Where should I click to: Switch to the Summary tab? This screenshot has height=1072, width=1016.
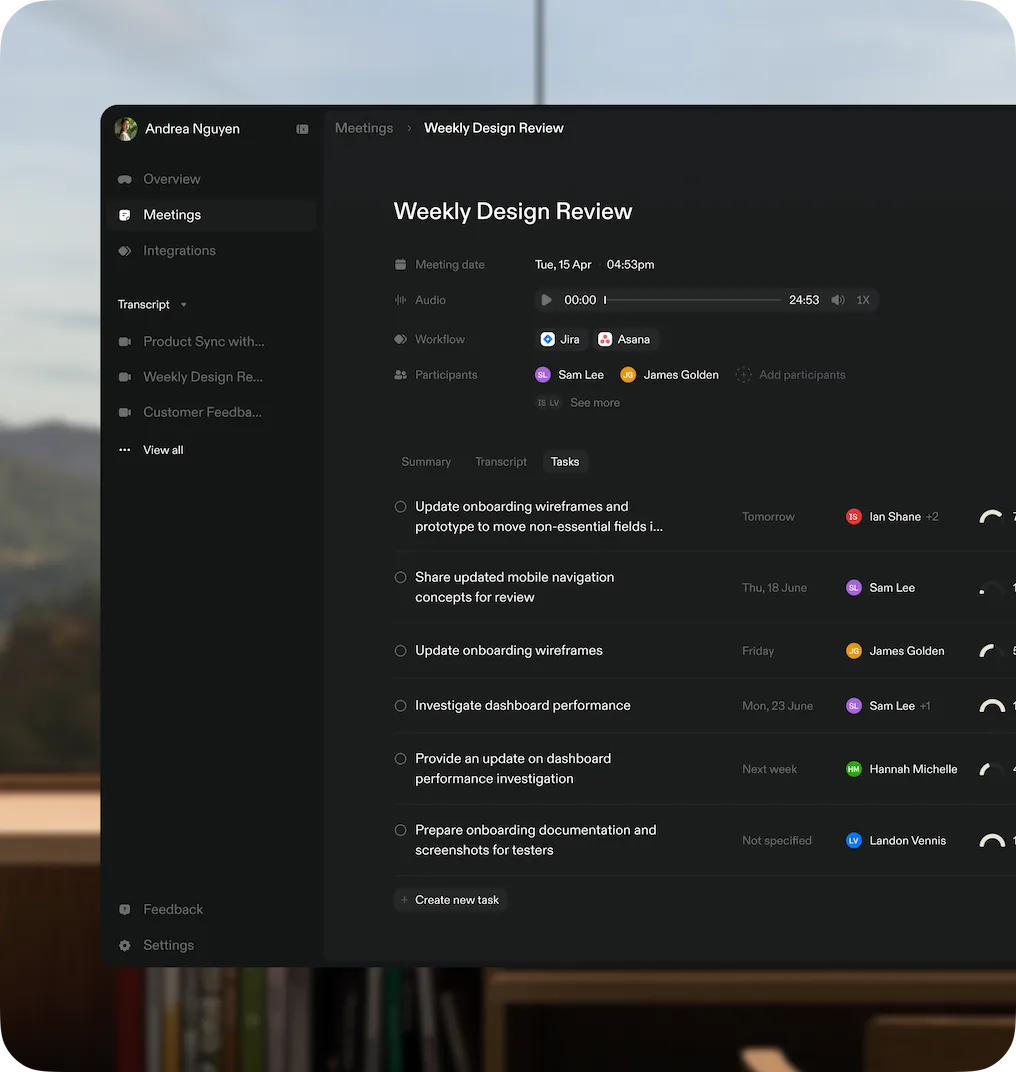coord(426,461)
